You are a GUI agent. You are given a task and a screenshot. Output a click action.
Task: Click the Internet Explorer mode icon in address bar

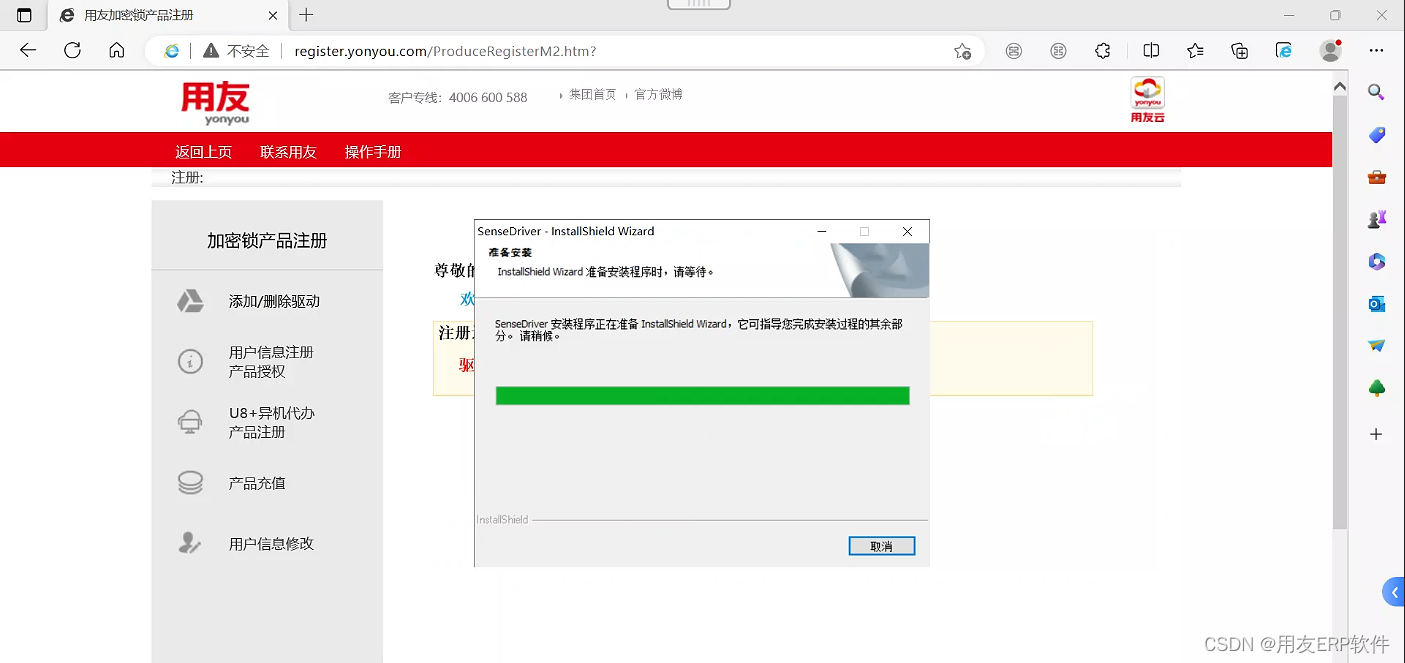pos(172,51)
